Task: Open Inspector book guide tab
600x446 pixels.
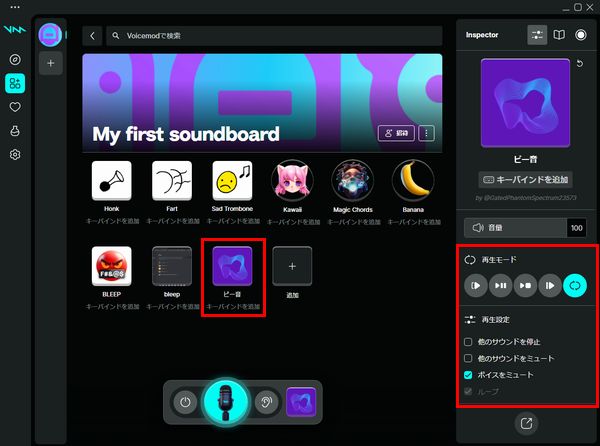Action: (x=559, y=35)
